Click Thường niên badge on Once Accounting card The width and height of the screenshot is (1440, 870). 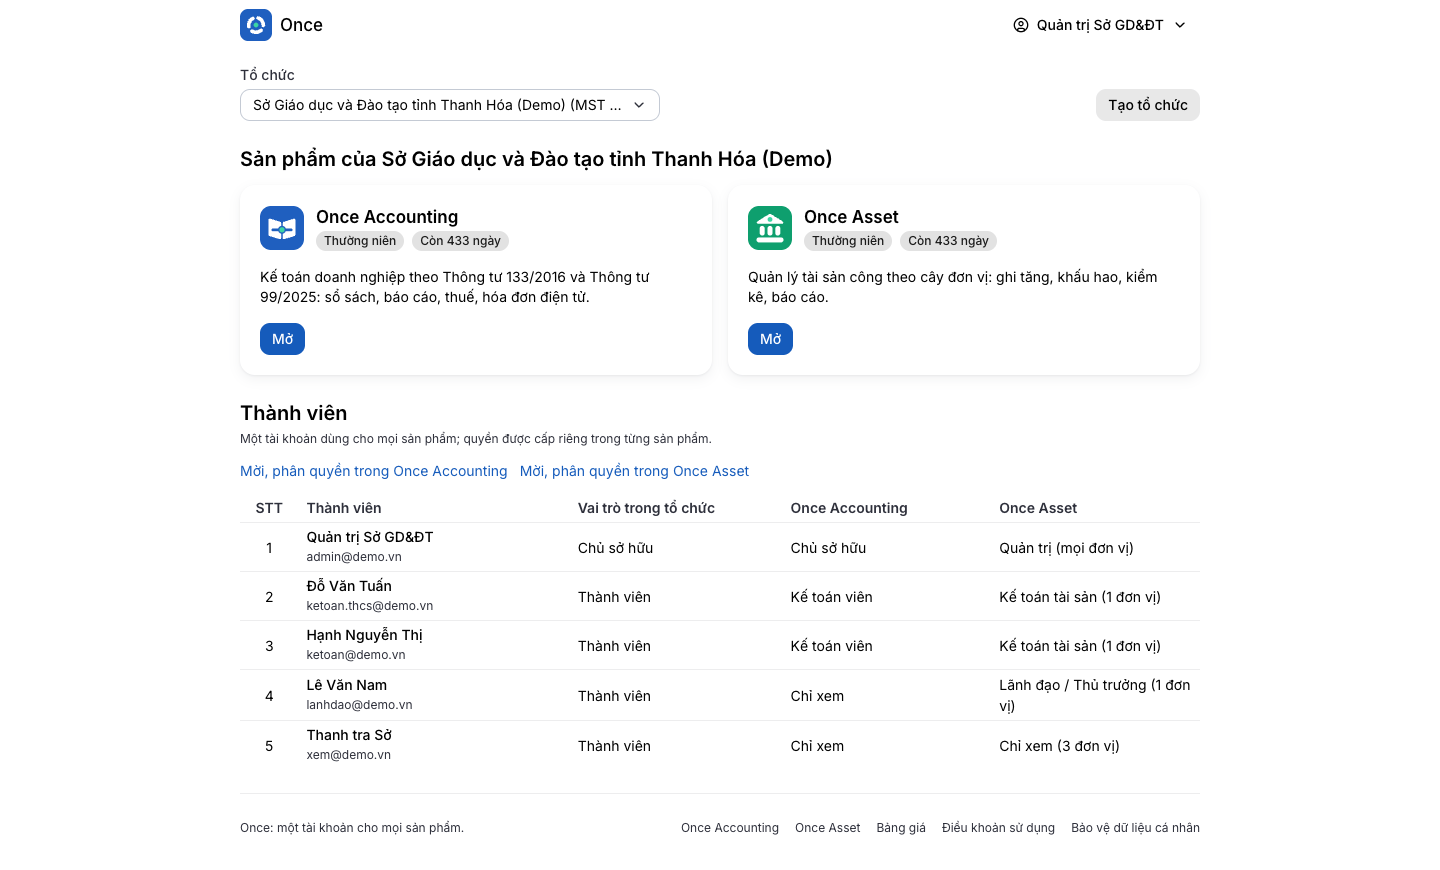[360, 241]
